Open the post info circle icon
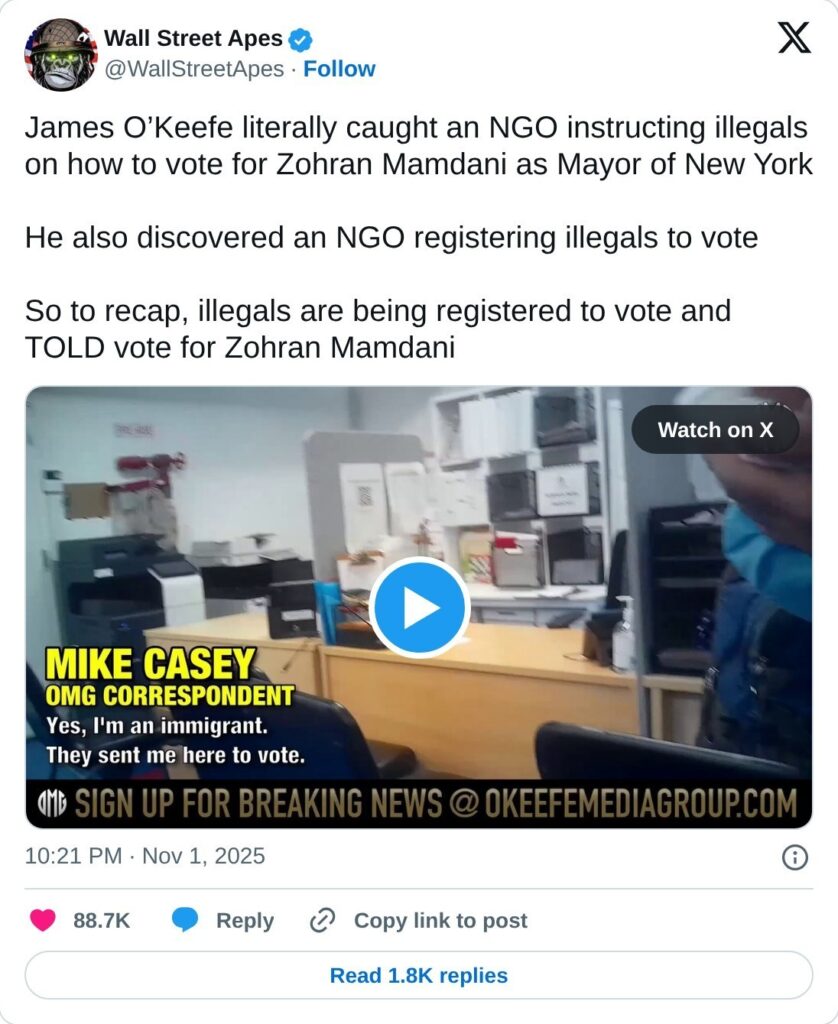The image size is (838, 1024). (794, 857)
